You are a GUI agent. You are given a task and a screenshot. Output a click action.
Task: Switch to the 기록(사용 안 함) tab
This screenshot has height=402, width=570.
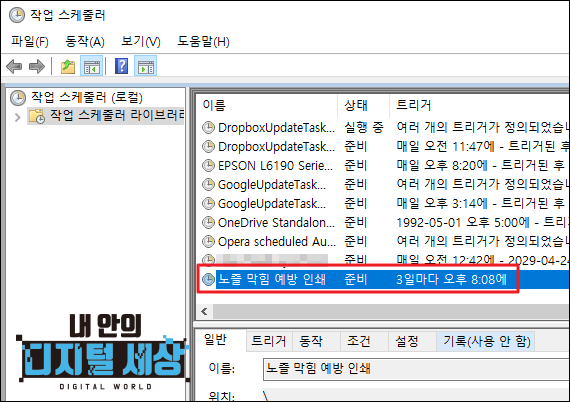point(486,341)
